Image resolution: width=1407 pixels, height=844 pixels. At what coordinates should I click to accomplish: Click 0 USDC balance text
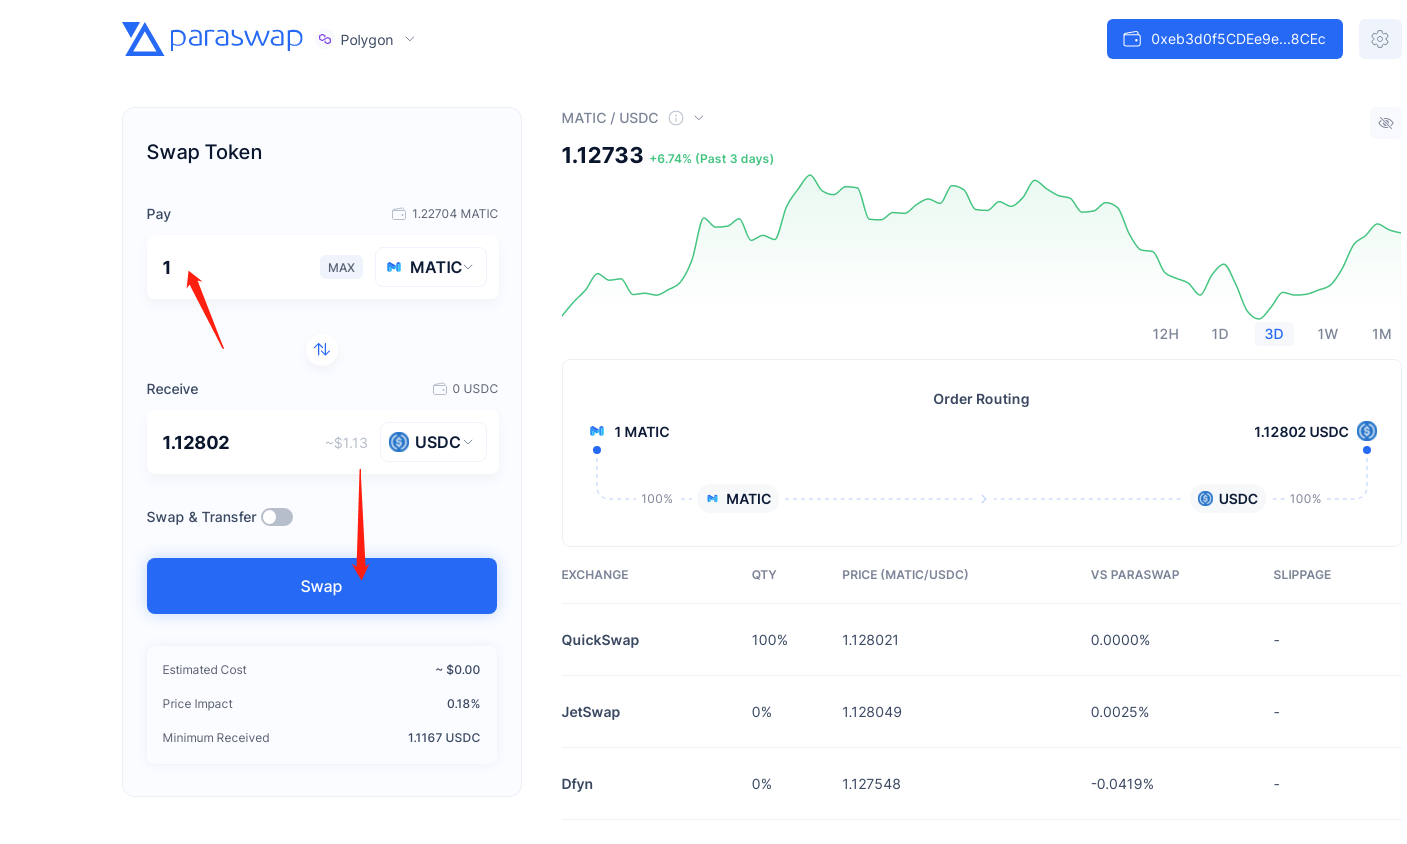[475, 389]
